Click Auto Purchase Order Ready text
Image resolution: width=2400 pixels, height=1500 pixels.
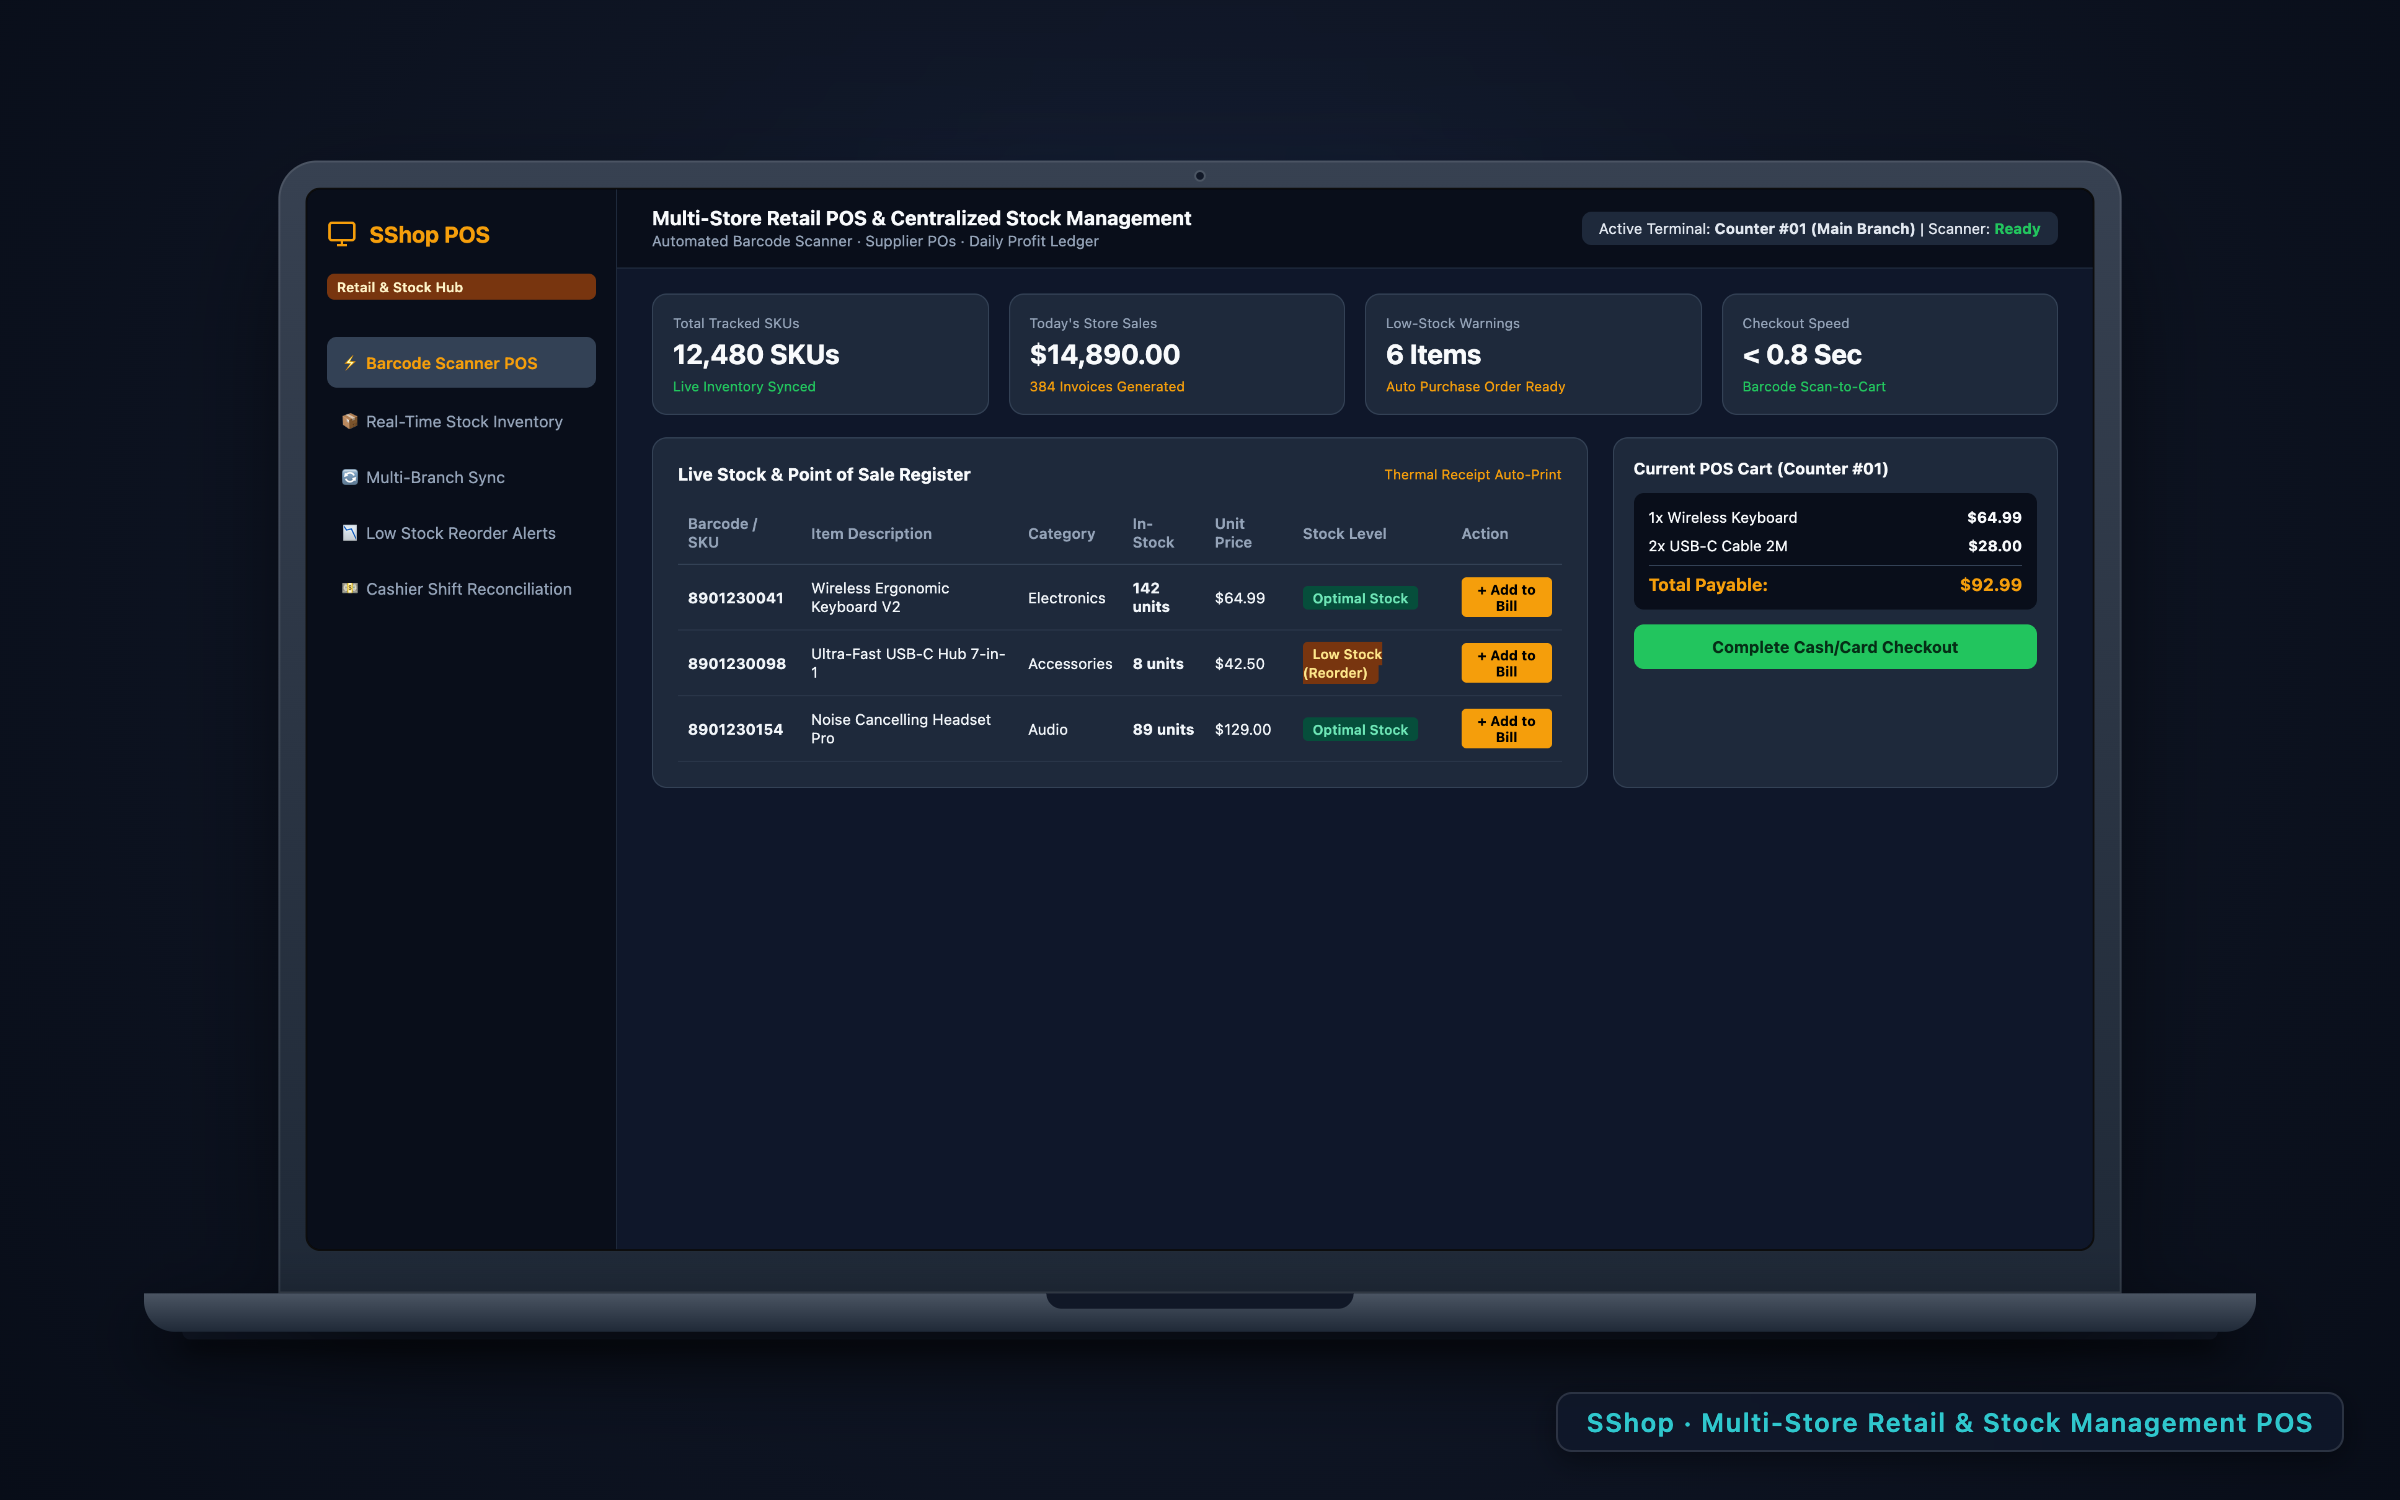tap(1475, 387)
